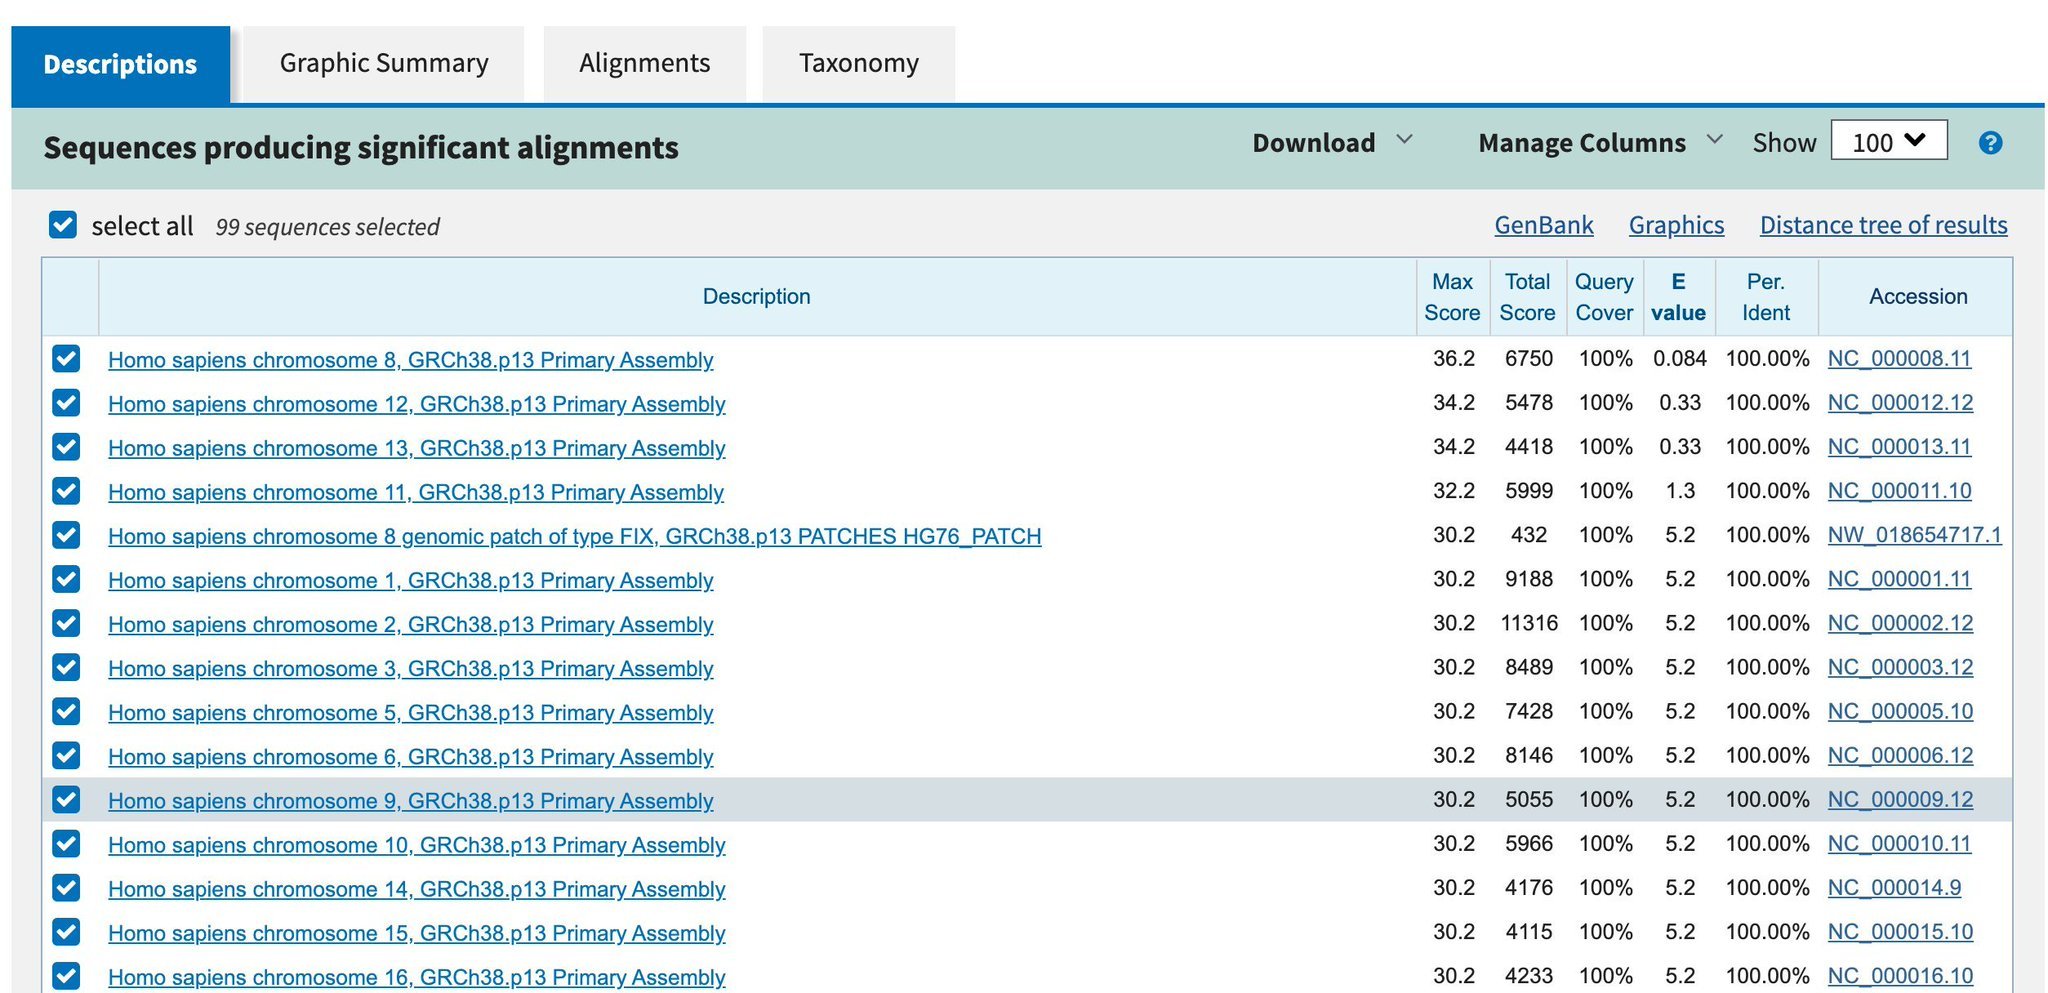Viewport: 2048px width, 993px height.
Task: Open accession NW_018654717.1 link
Action: click(1914, 535)
